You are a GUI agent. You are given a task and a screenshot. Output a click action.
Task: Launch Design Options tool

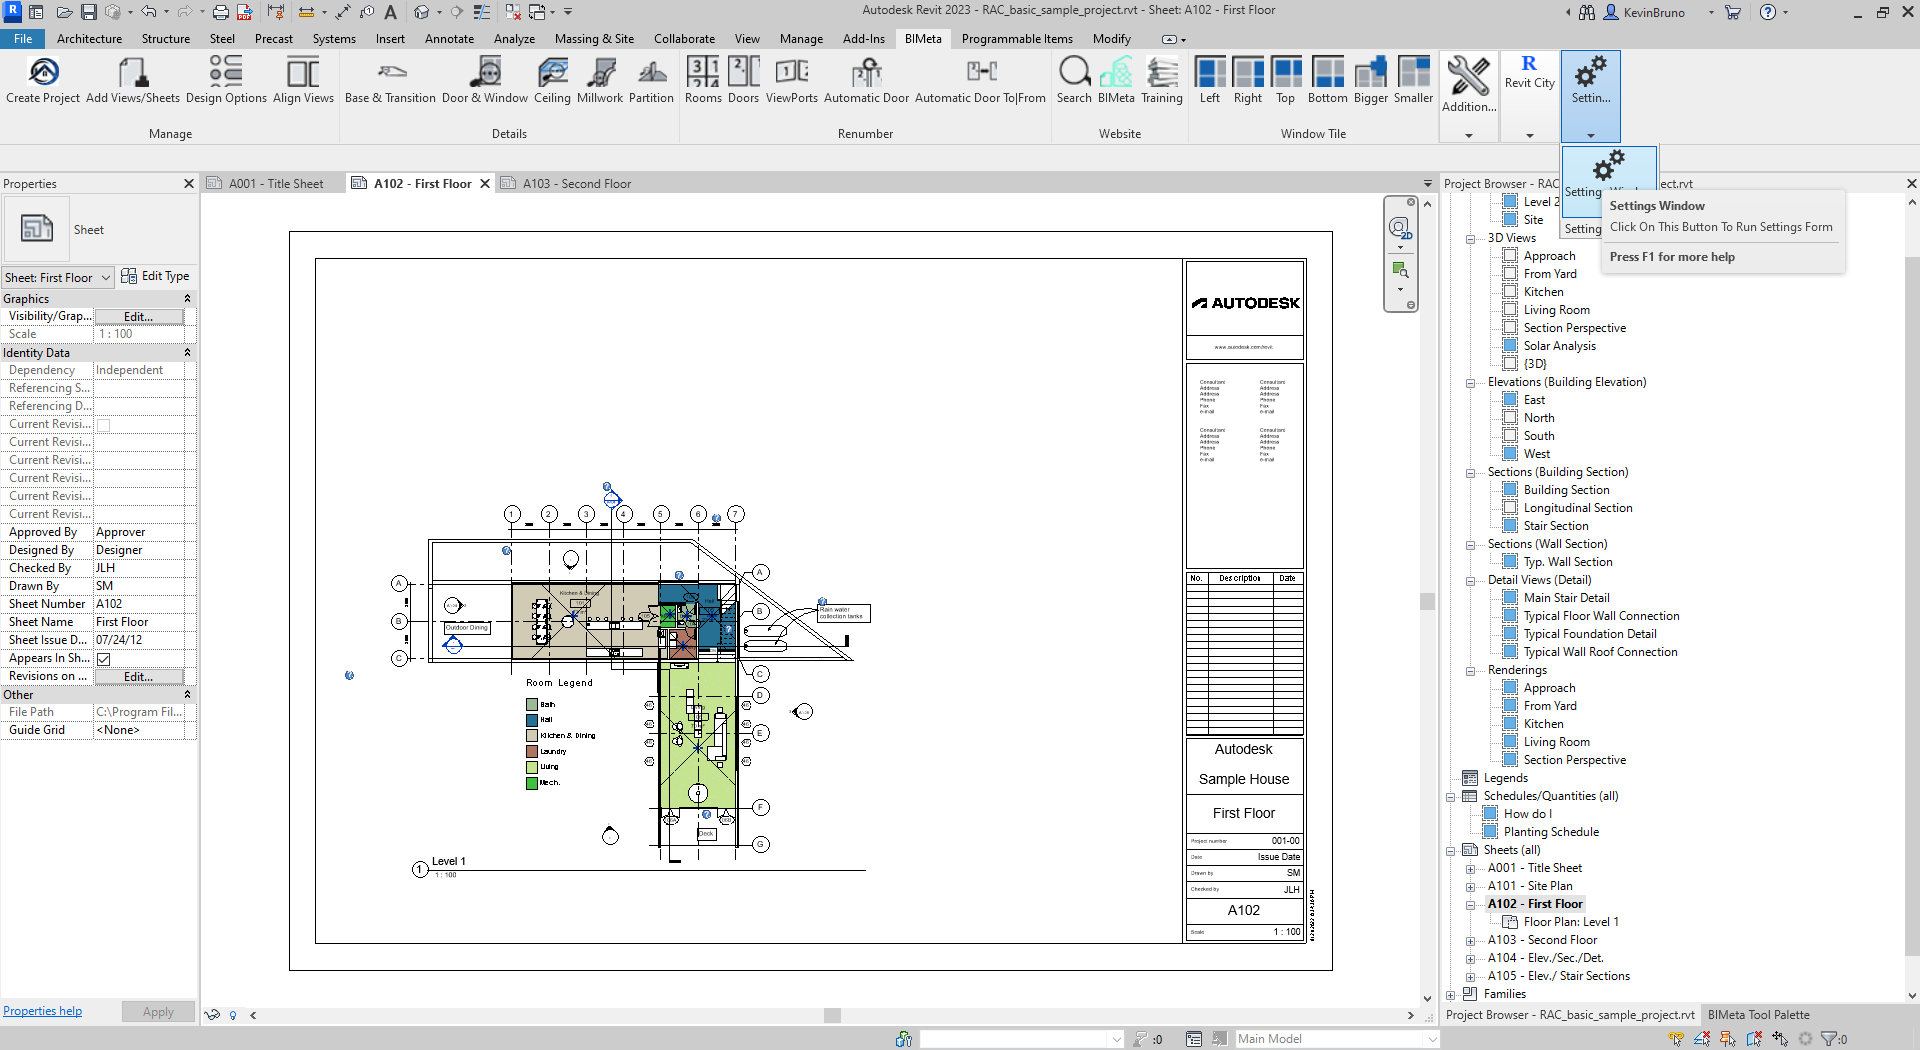[x=226, y=80]
